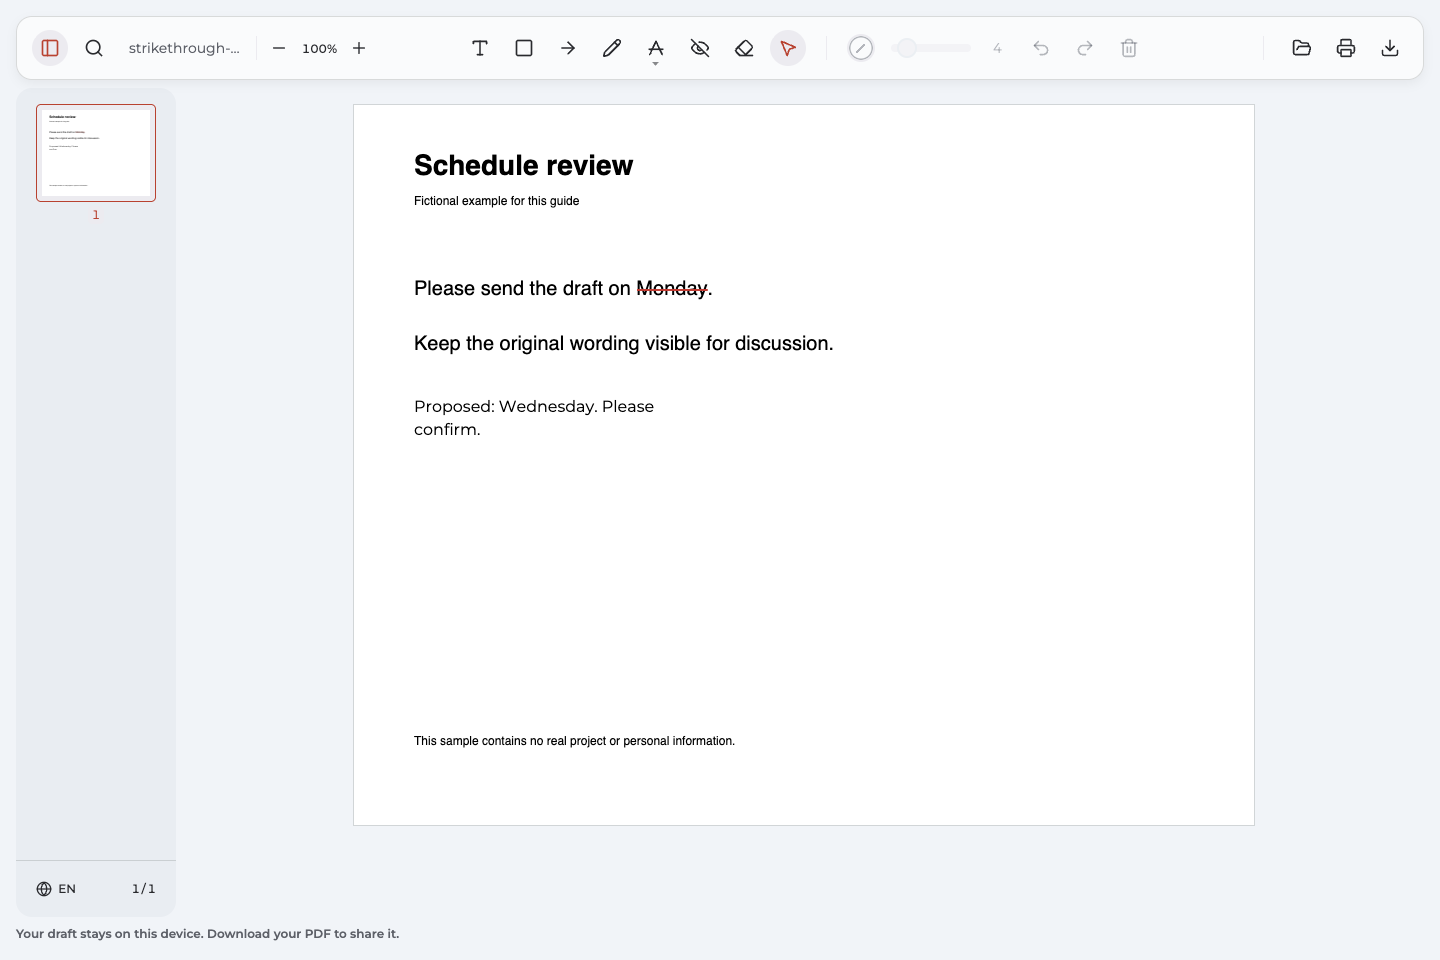Adjust the stroke thickness slider
Viewport: 1440px width, 960px height.
[x=931, y=48]
